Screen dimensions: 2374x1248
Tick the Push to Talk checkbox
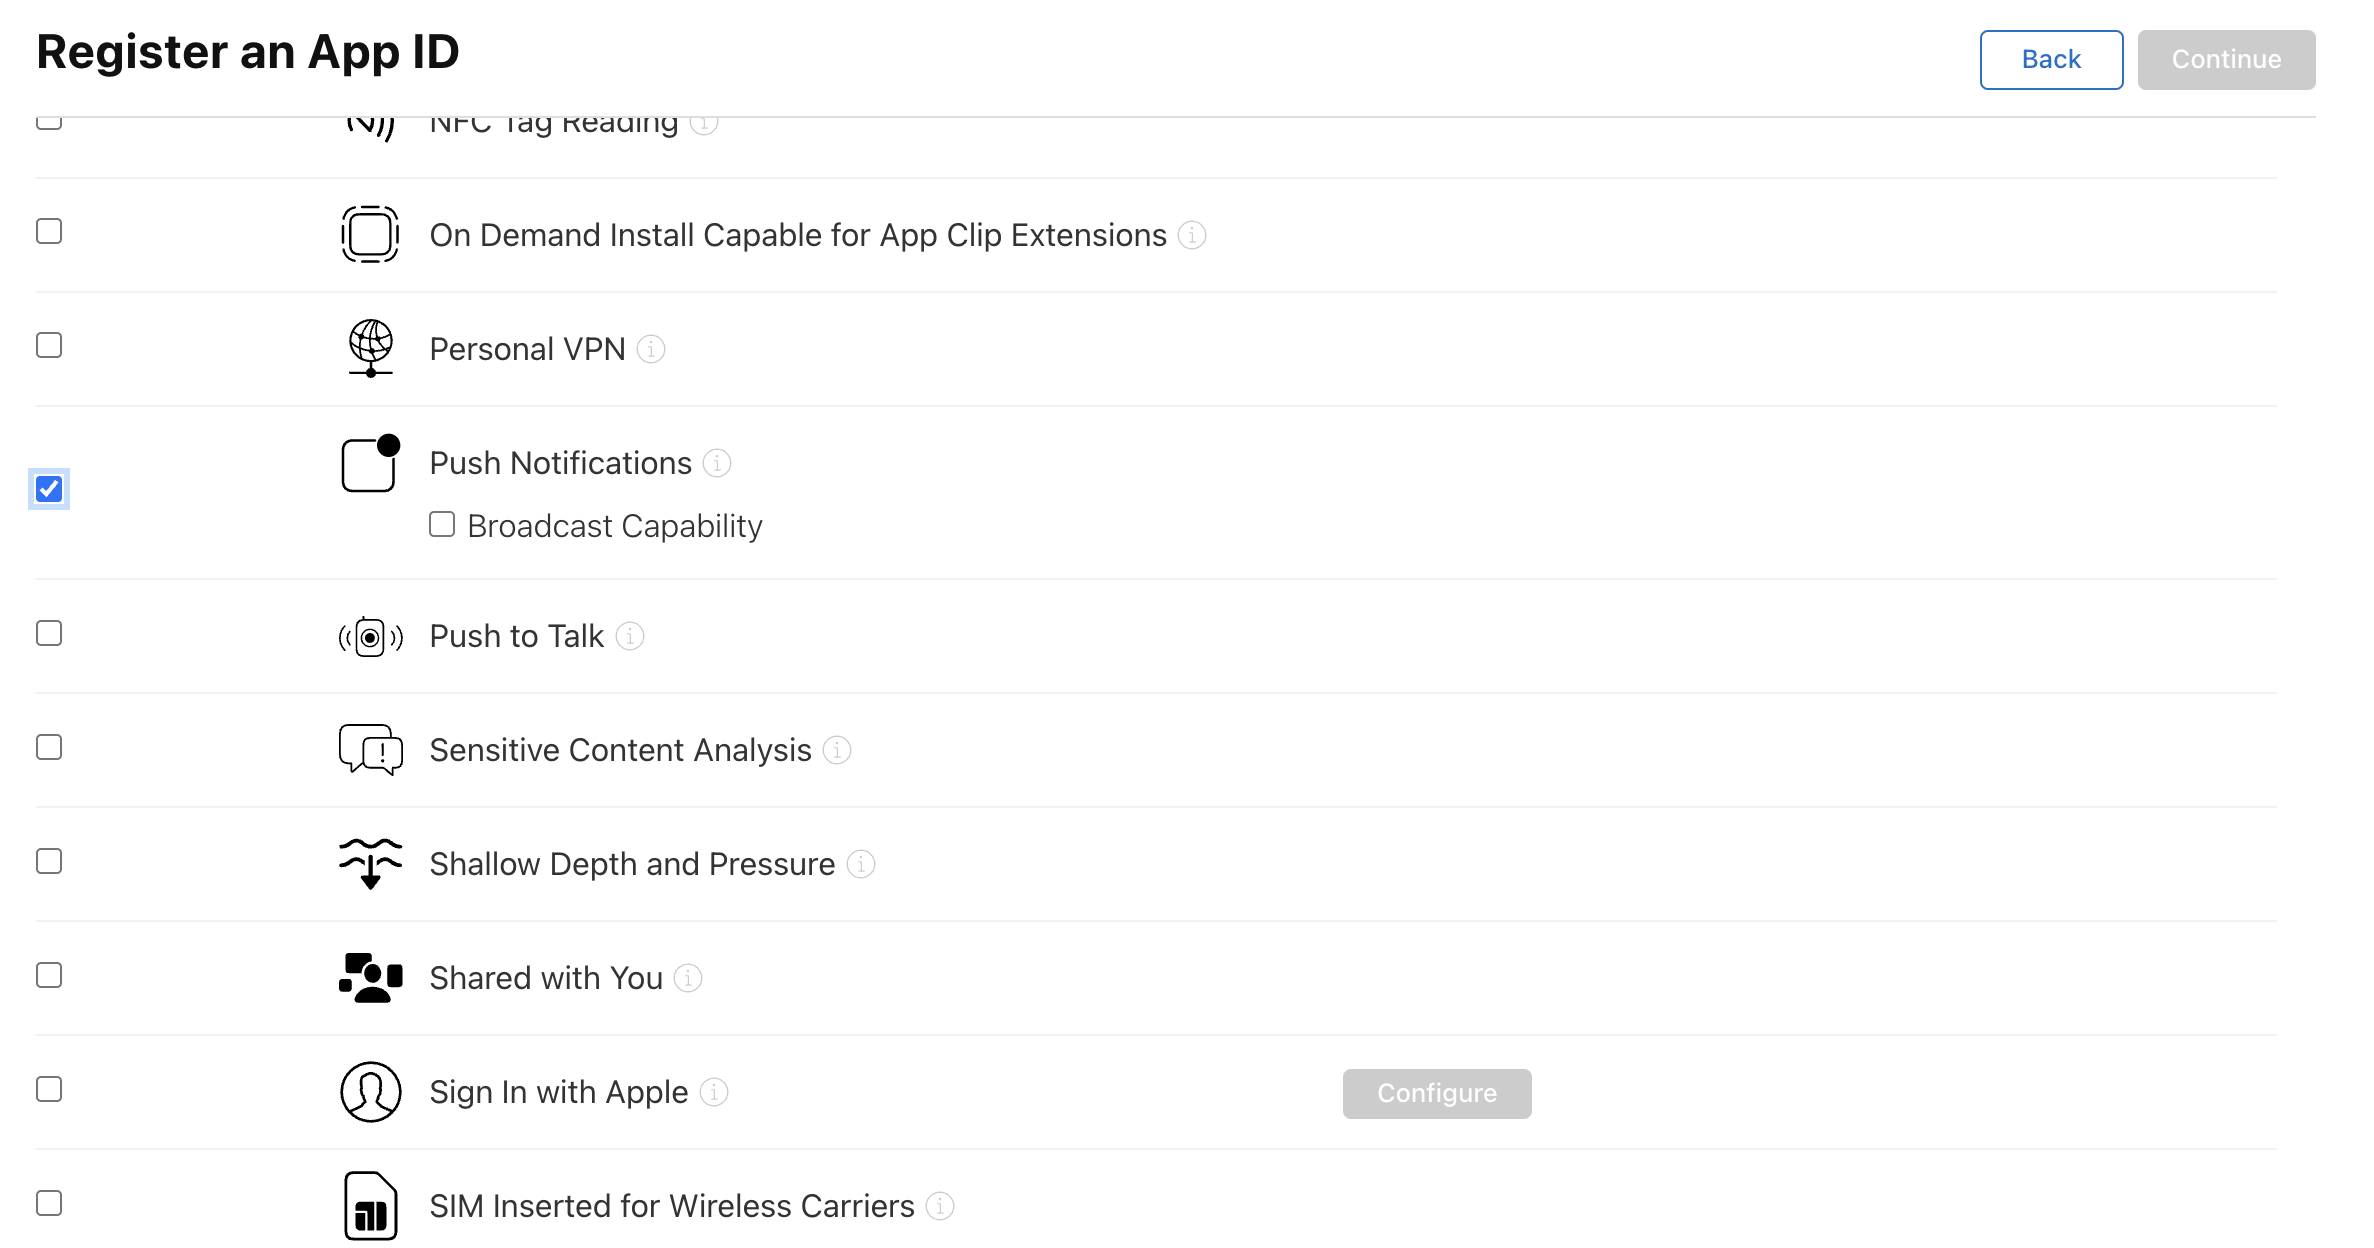(49, 633)
